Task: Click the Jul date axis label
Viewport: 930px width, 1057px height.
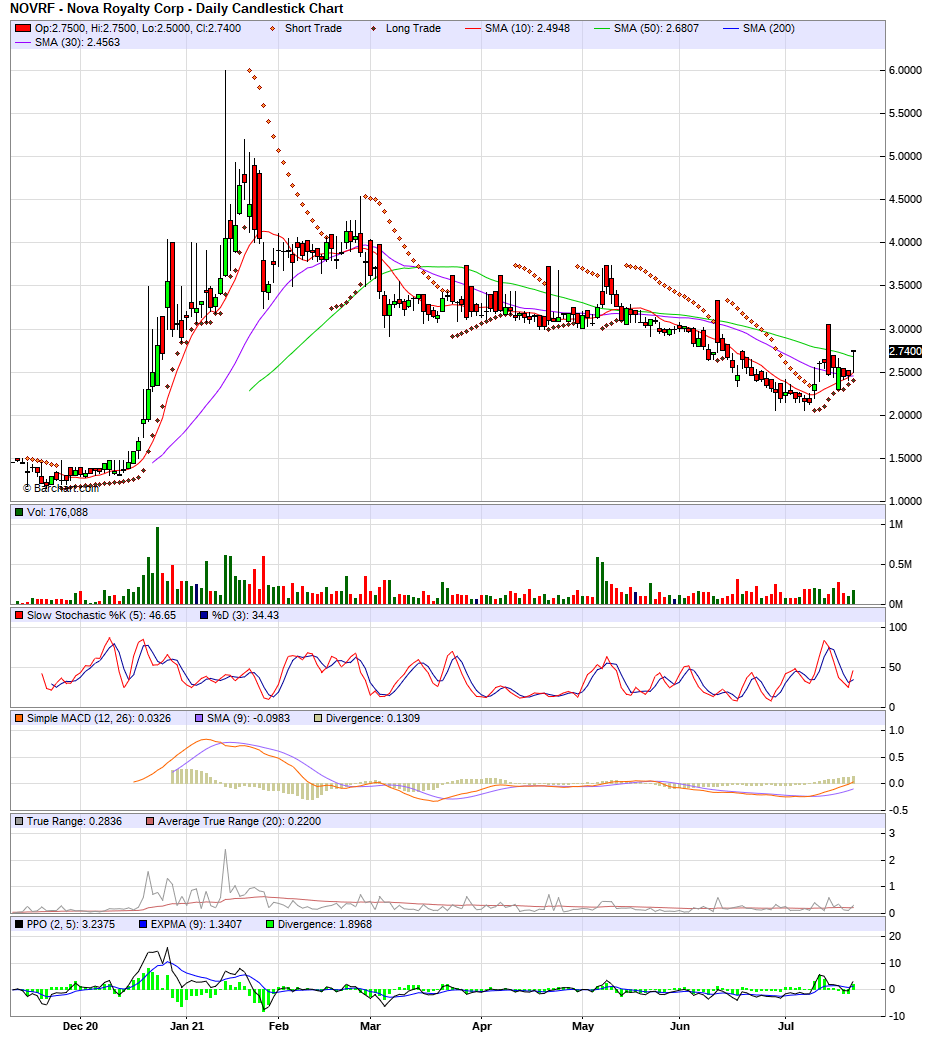Action: (786, 1027)
